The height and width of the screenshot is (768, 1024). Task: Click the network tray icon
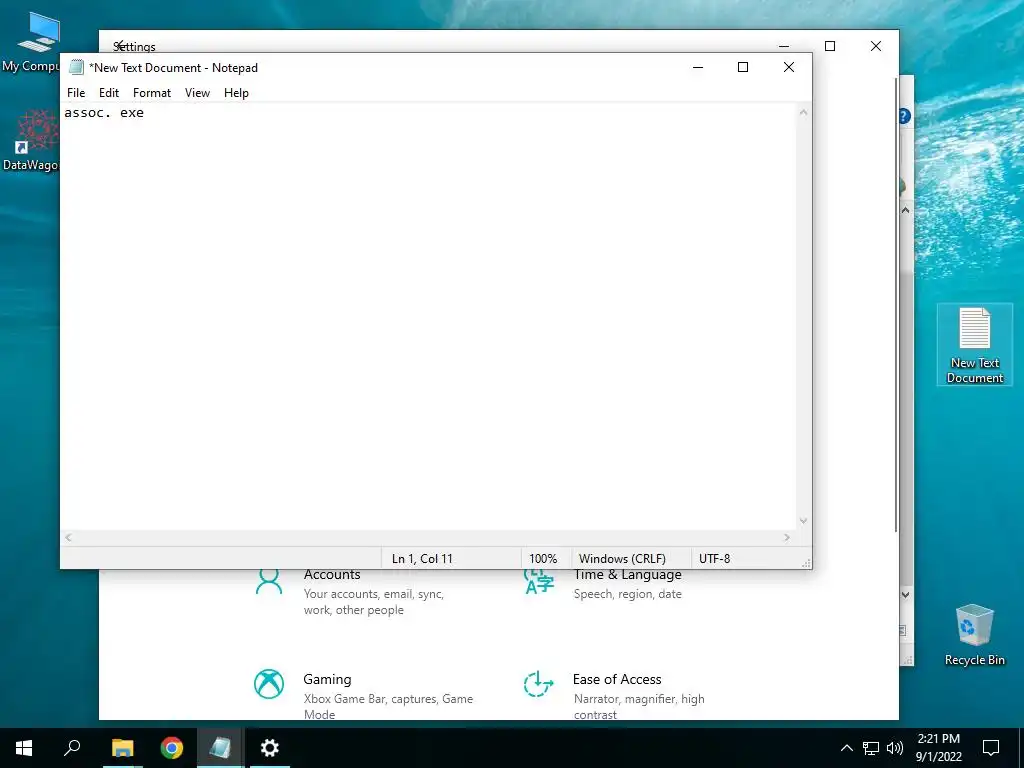[x=871, y=748]
